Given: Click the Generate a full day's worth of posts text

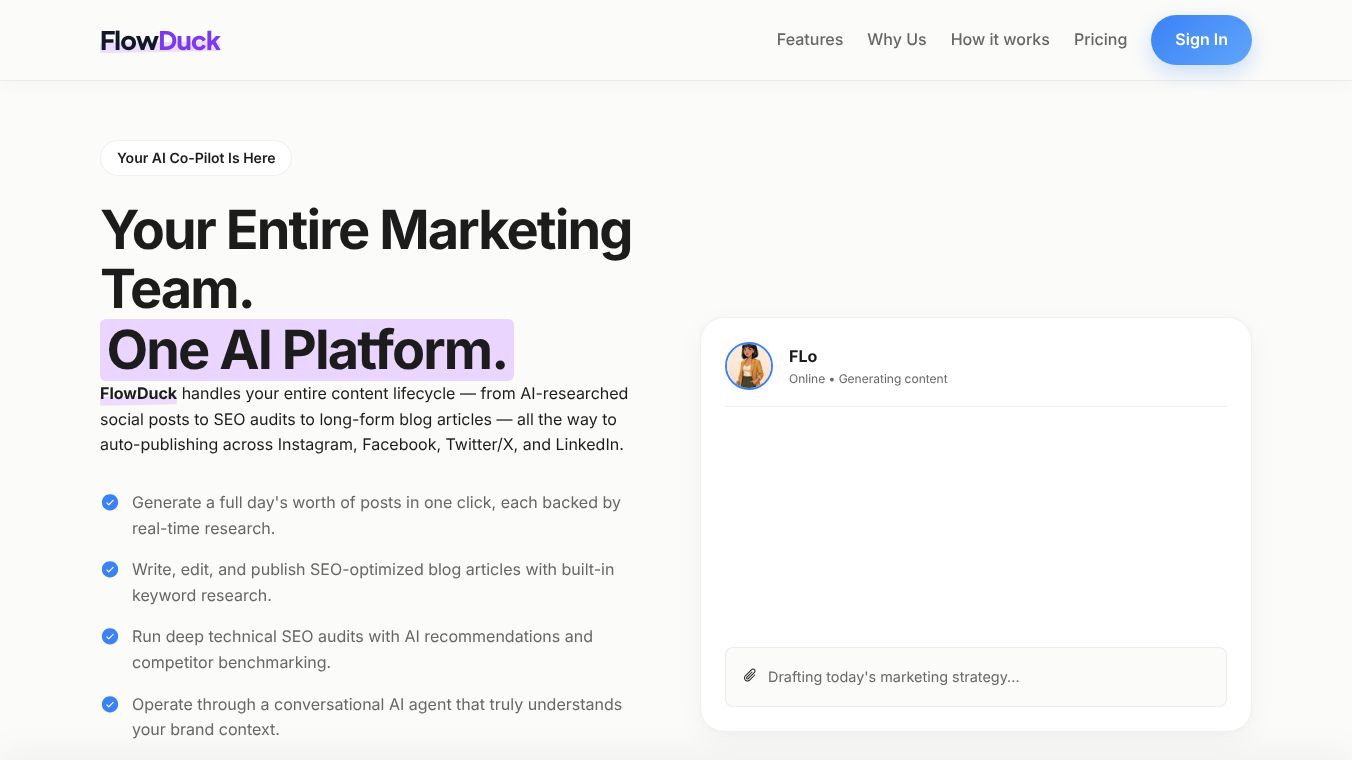Looking at the screenshot, I should [x=376, y=515].
